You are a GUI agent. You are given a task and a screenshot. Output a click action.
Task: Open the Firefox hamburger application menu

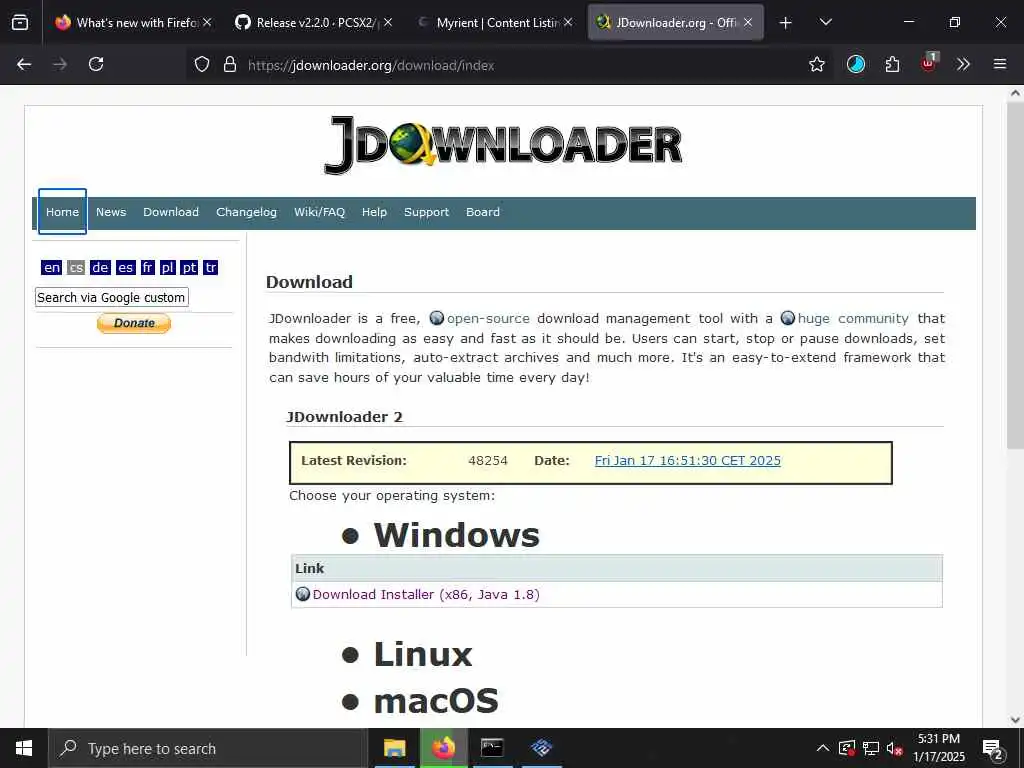(x=999, y=64)
